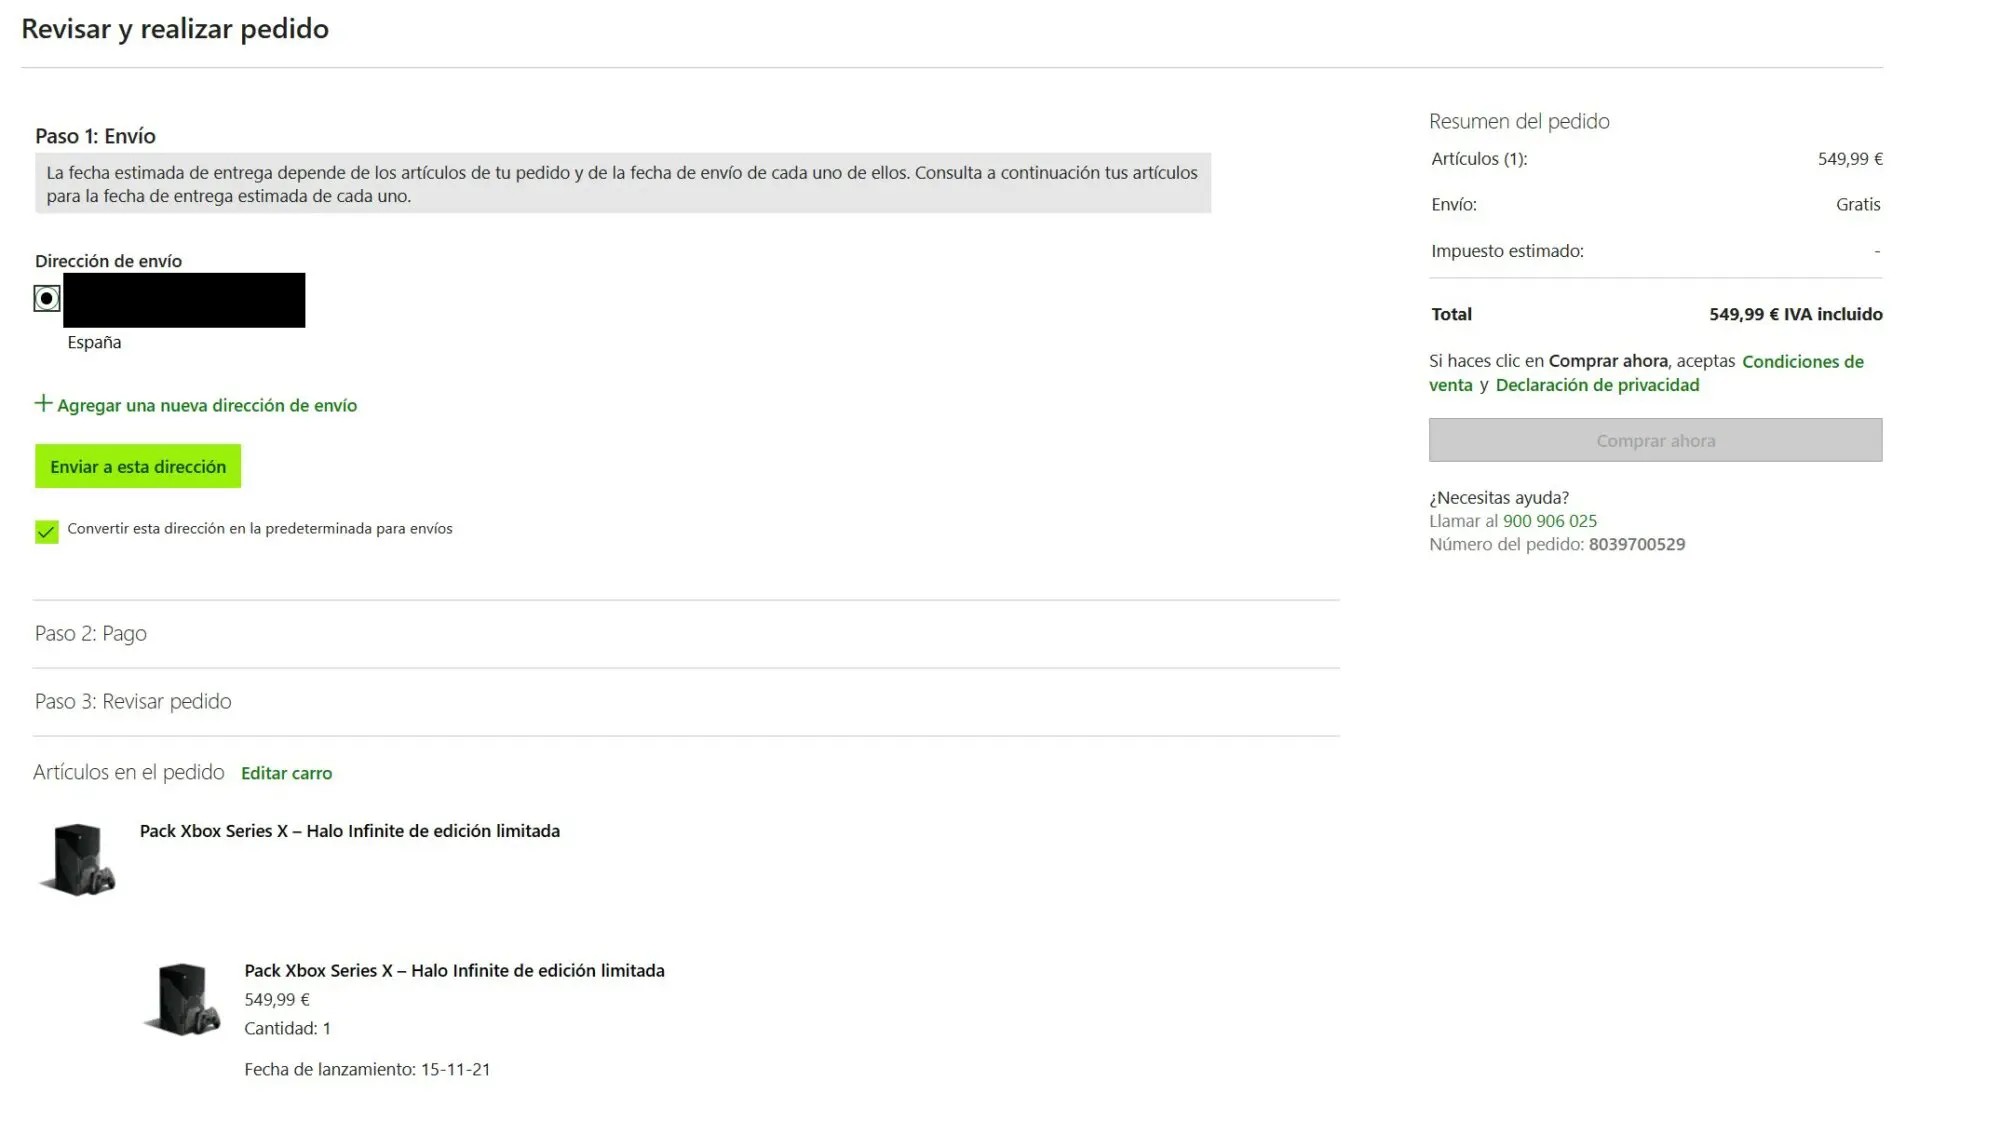The width and height of the screenshot is (2000, 1121).
Task: Click the 'Total' amount 549,99 € IVA incluido
Action: (1795, 314)
